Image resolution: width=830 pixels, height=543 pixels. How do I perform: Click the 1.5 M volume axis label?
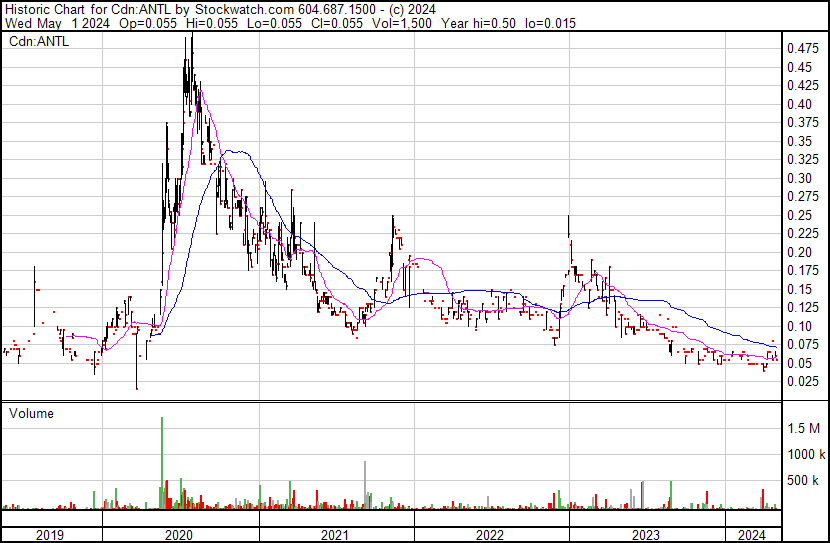[803, 428]
